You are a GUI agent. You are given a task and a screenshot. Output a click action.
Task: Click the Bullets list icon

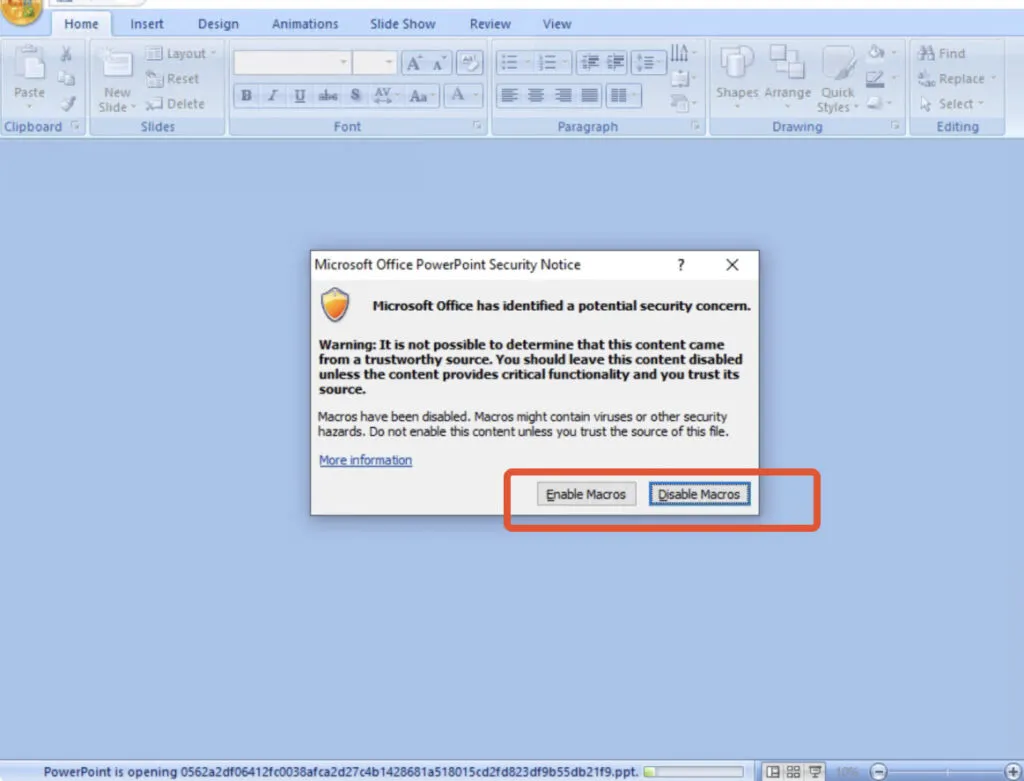509,63
